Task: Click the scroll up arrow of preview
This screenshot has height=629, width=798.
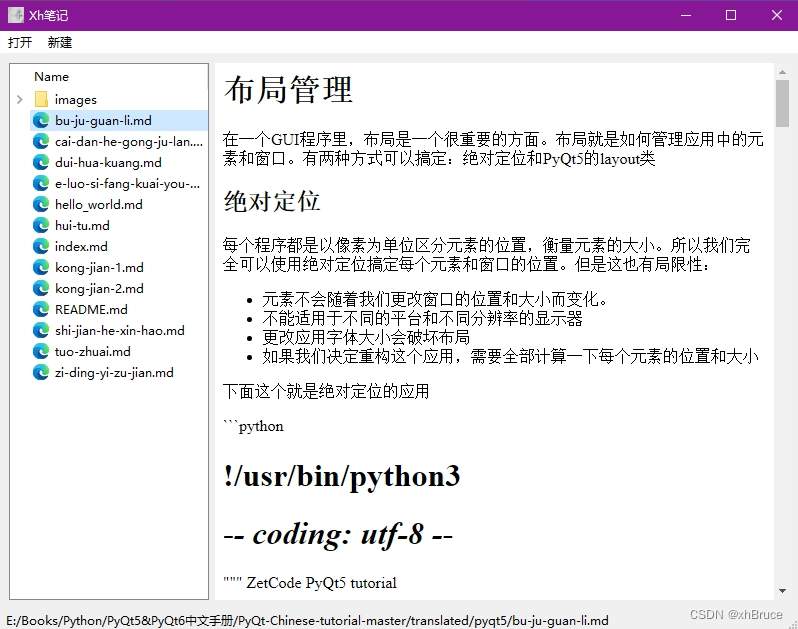Action: pyautogui.click(x=782, y=72)
